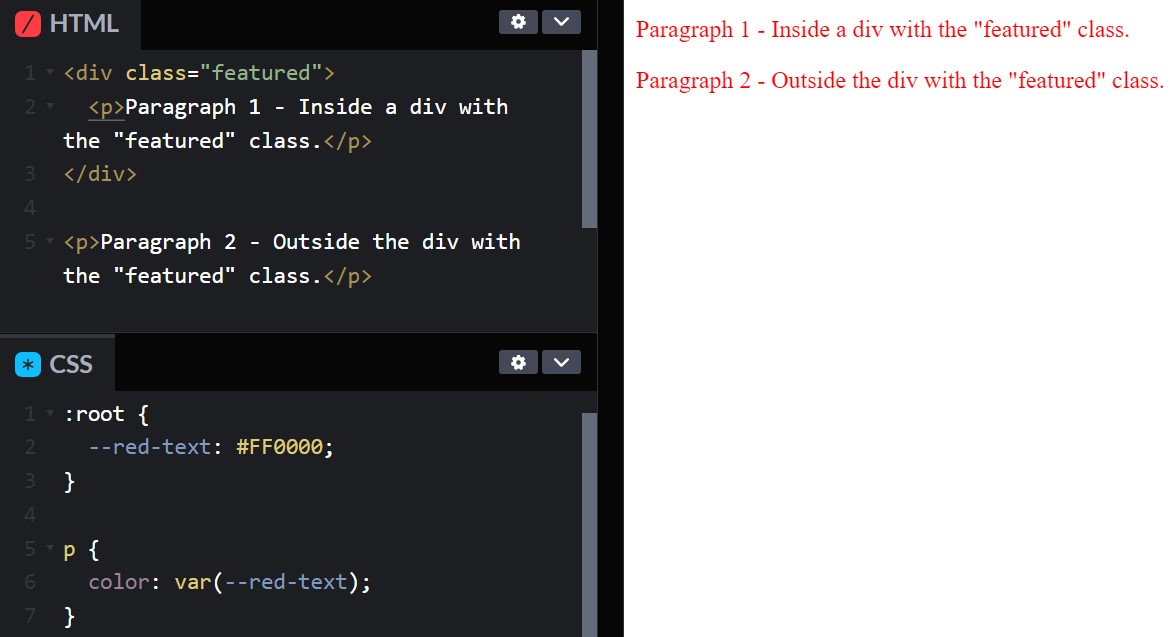
Task: Click rendered Paragraph 1 in preview
Action: tap(882, 30)
